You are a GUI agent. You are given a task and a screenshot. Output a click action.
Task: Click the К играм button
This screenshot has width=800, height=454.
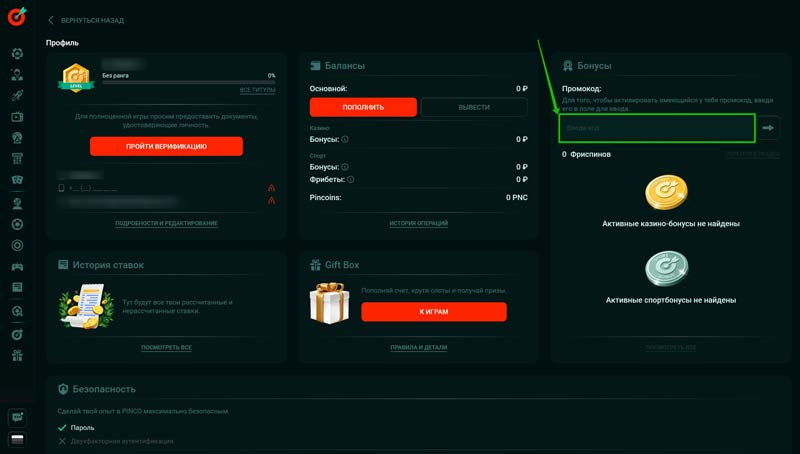pos(434,312)
